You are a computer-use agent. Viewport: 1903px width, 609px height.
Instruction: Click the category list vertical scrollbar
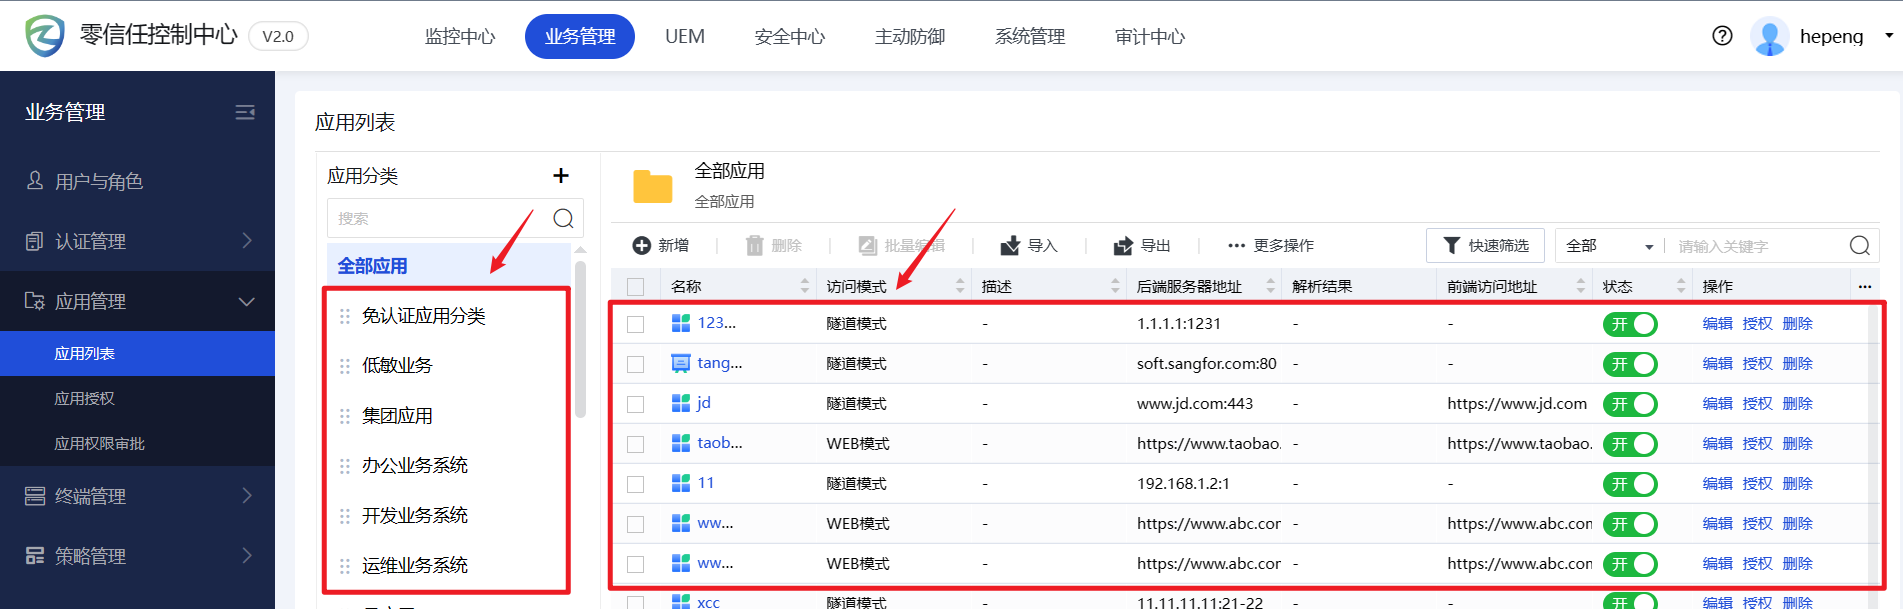pyautogui.click(x=580, y=340)
